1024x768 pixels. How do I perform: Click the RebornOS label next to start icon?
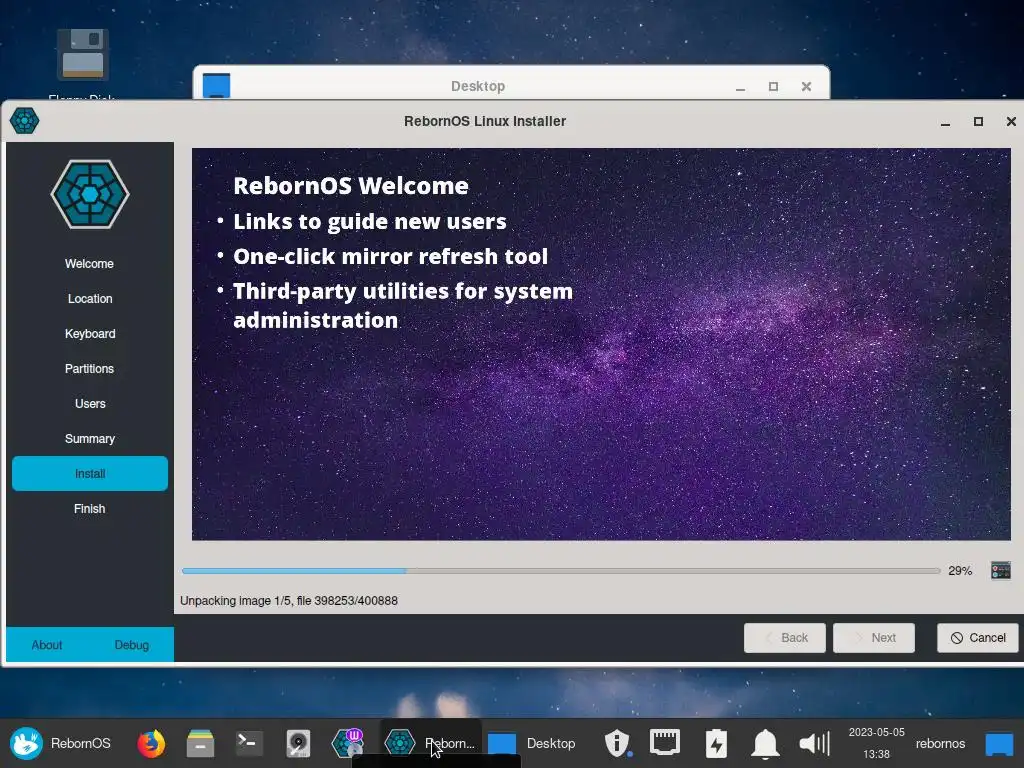click(x=80, y=743)
